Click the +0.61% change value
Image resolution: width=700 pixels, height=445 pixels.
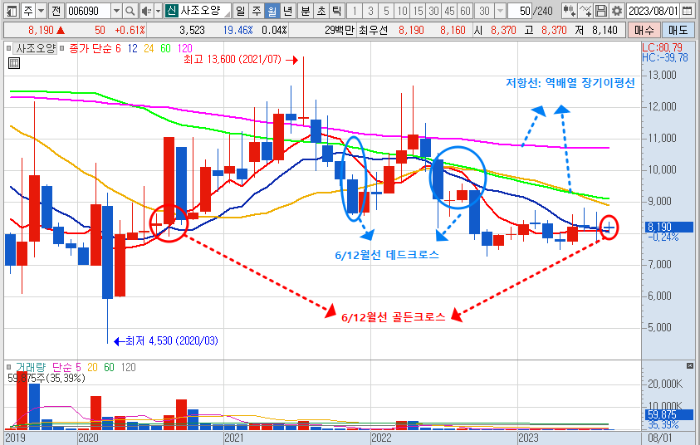point(130,30)
